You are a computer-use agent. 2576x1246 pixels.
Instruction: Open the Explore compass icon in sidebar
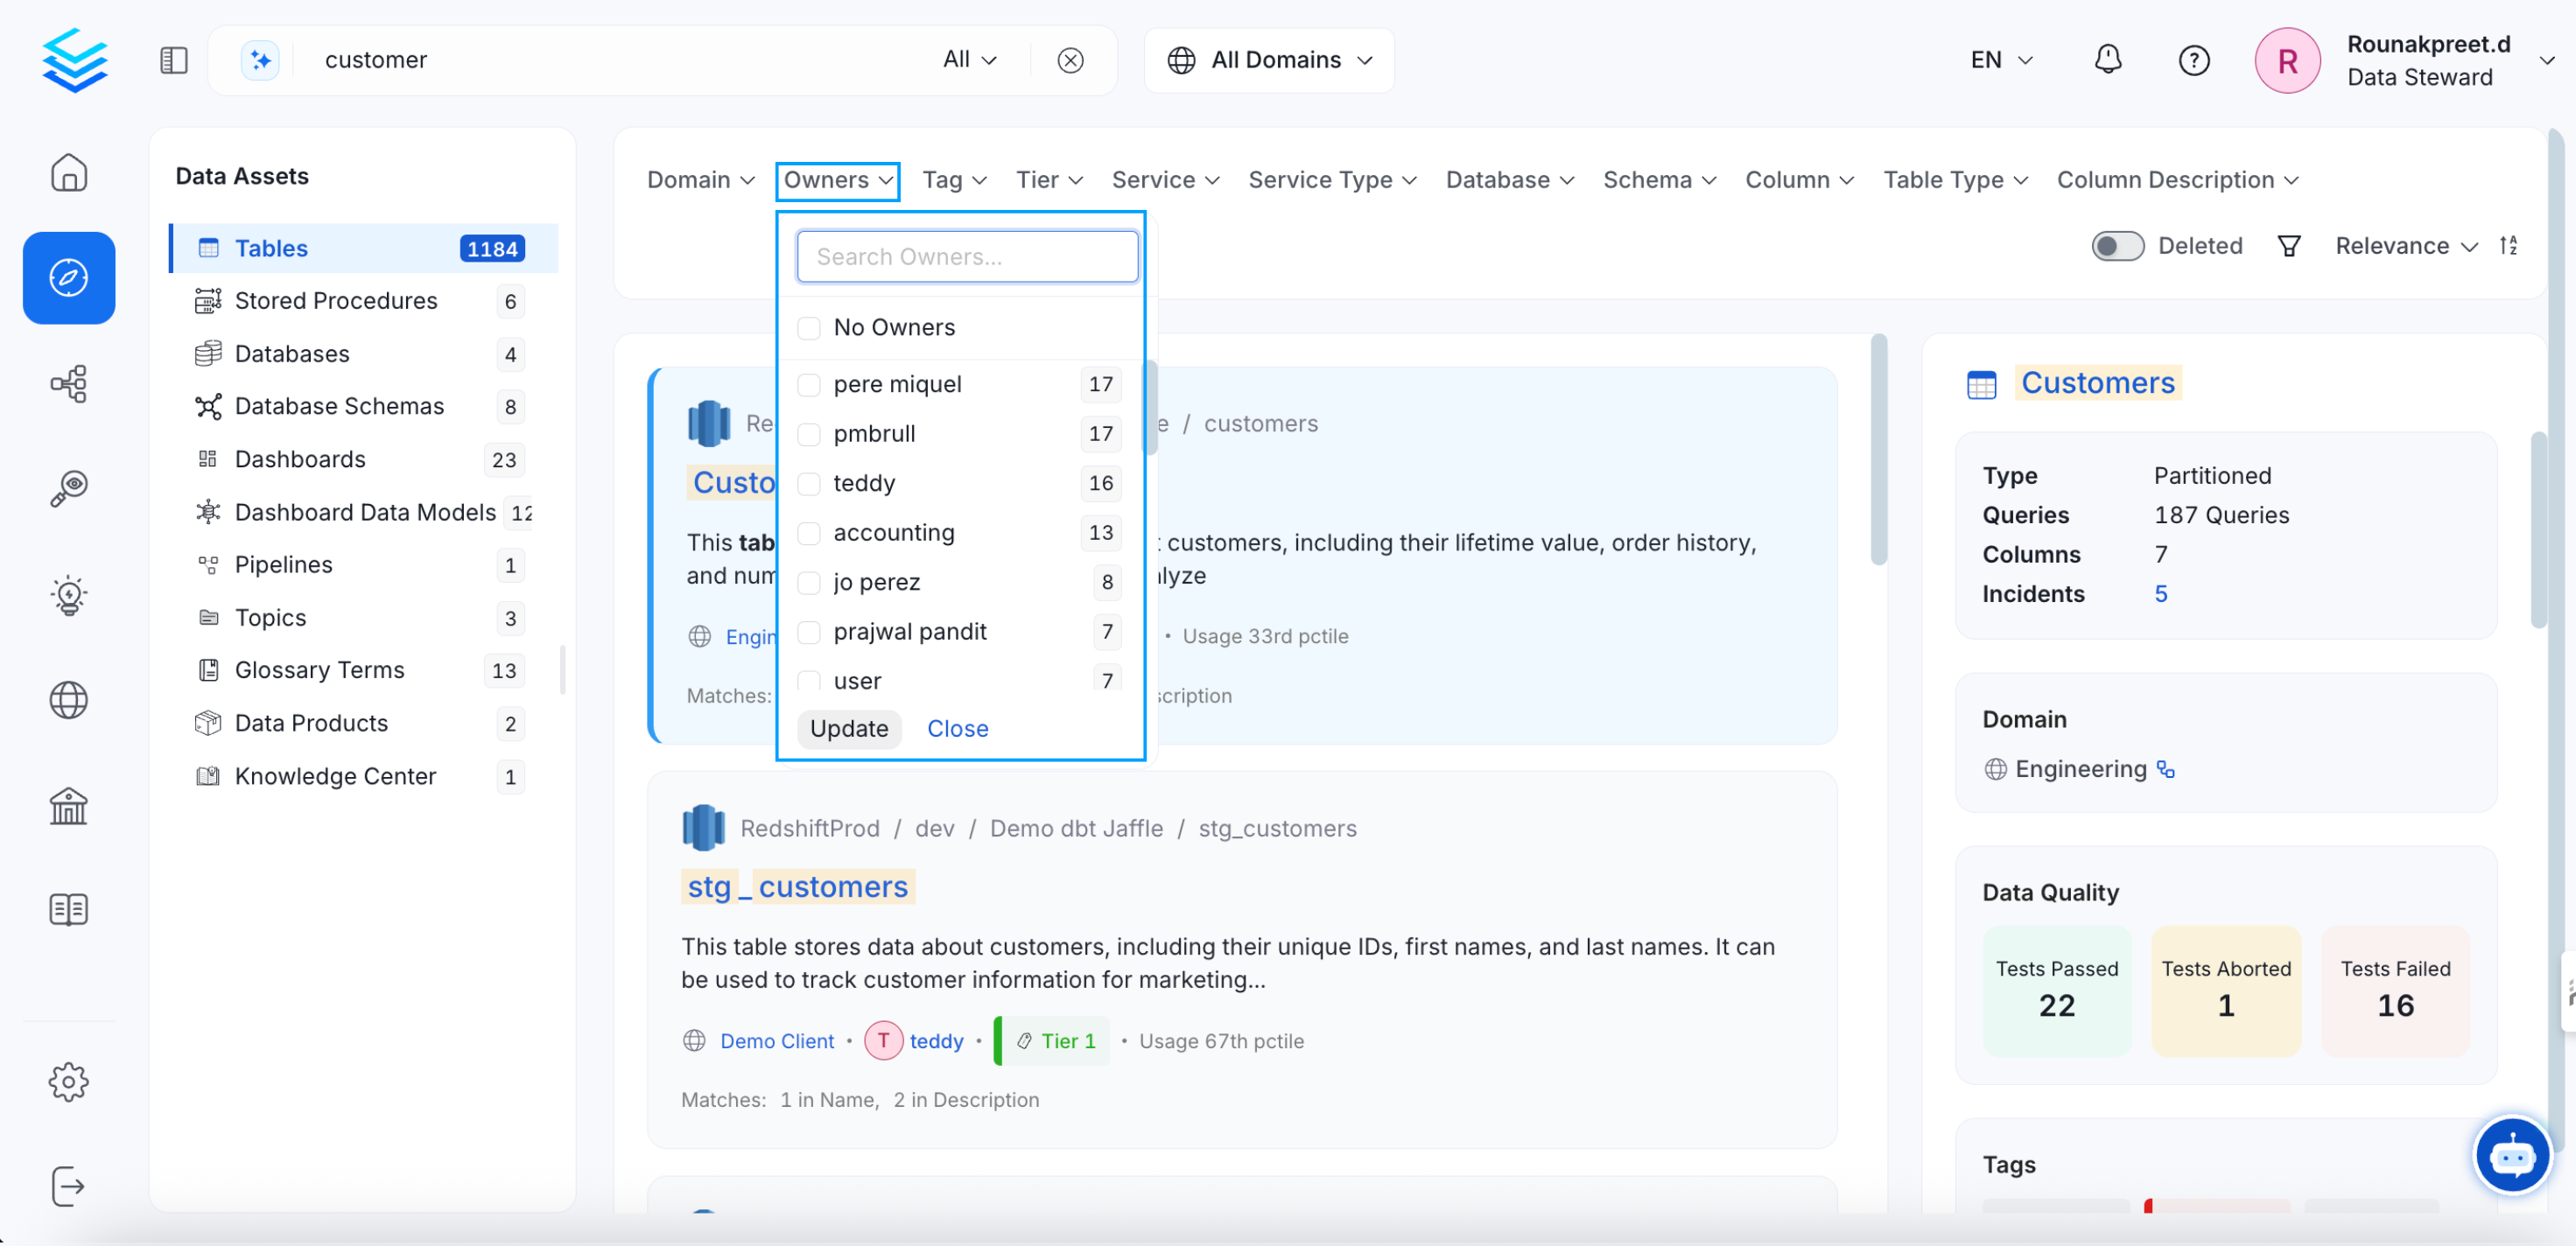coord(68,278)
